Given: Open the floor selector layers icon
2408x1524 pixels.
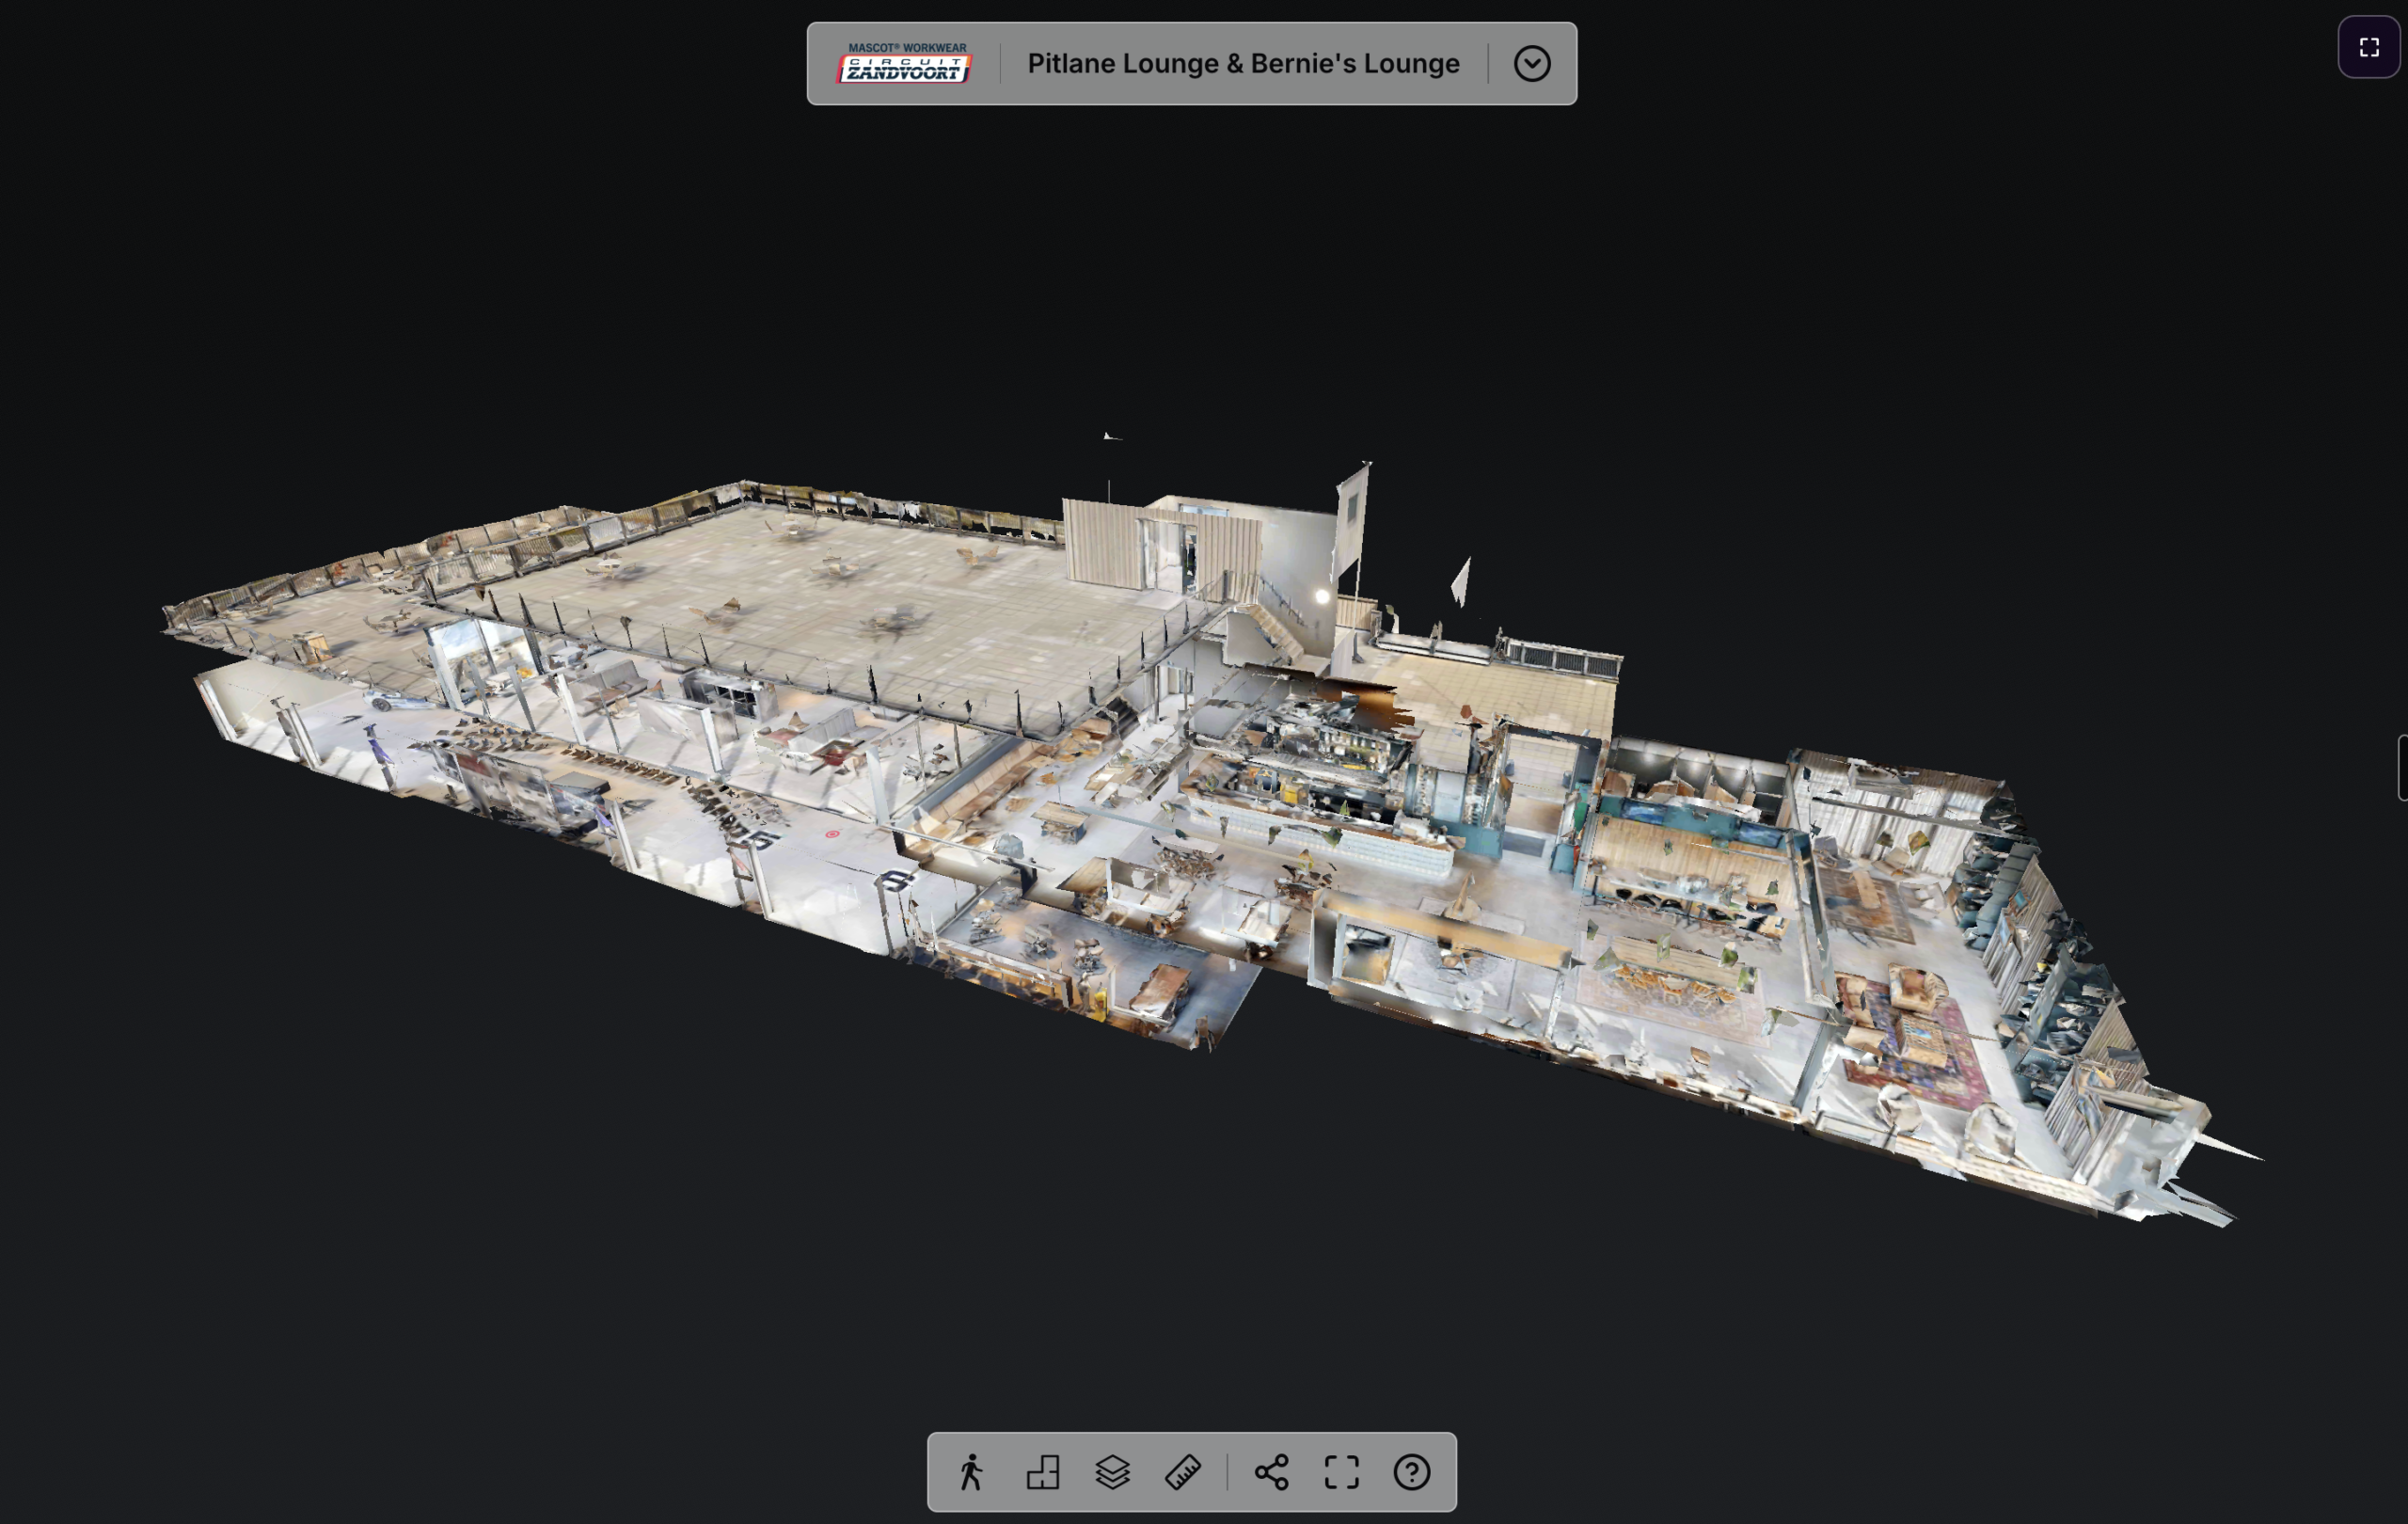Looking at the screenshot, I should [1112, 1472].
